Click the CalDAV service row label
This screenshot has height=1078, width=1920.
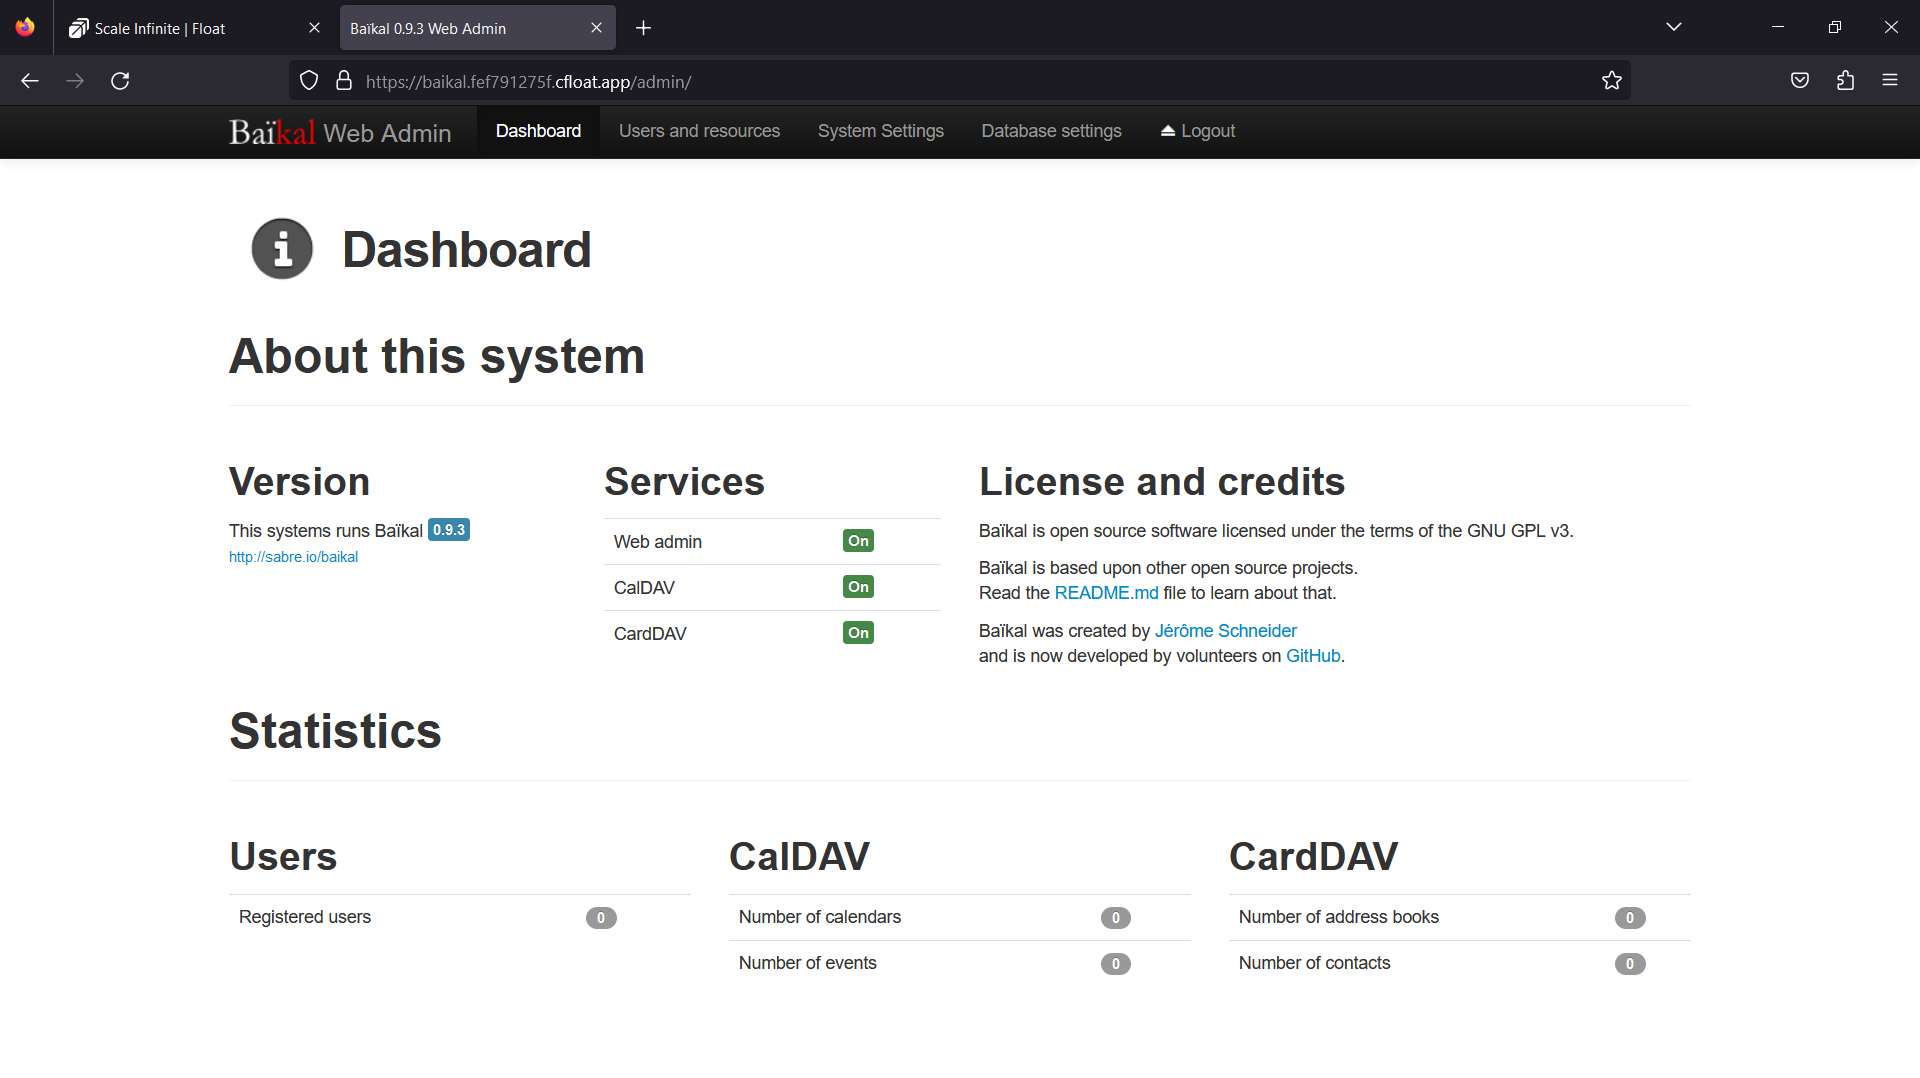pyautogui.click(x=644, y=588)
